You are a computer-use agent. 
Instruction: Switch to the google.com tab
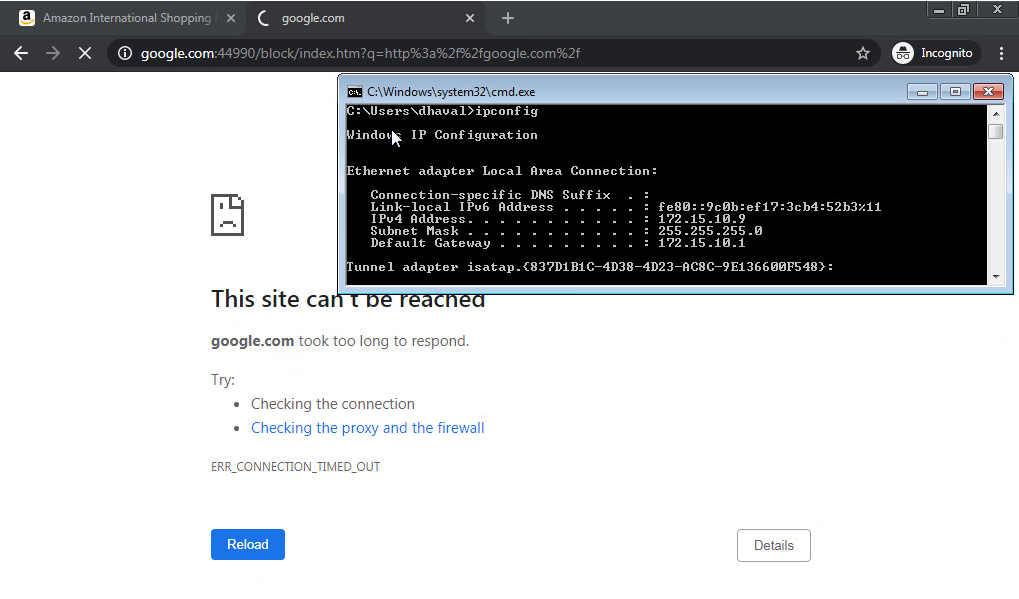pos(364,18)
